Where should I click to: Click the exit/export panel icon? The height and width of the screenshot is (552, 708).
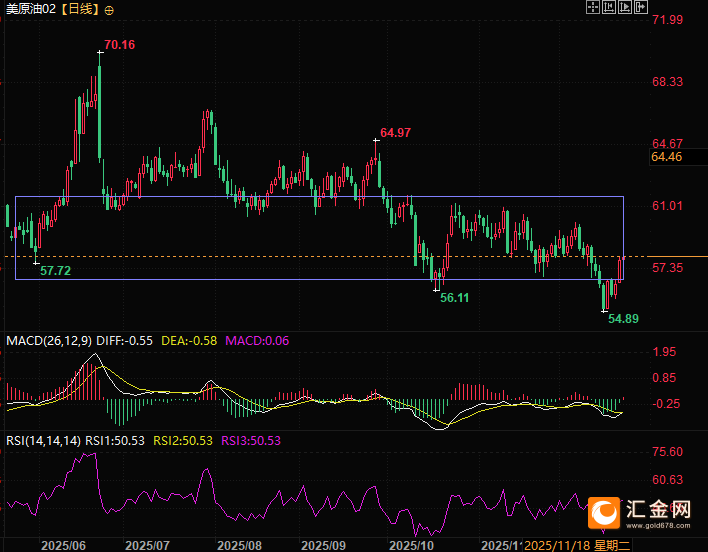pos(642,8)
